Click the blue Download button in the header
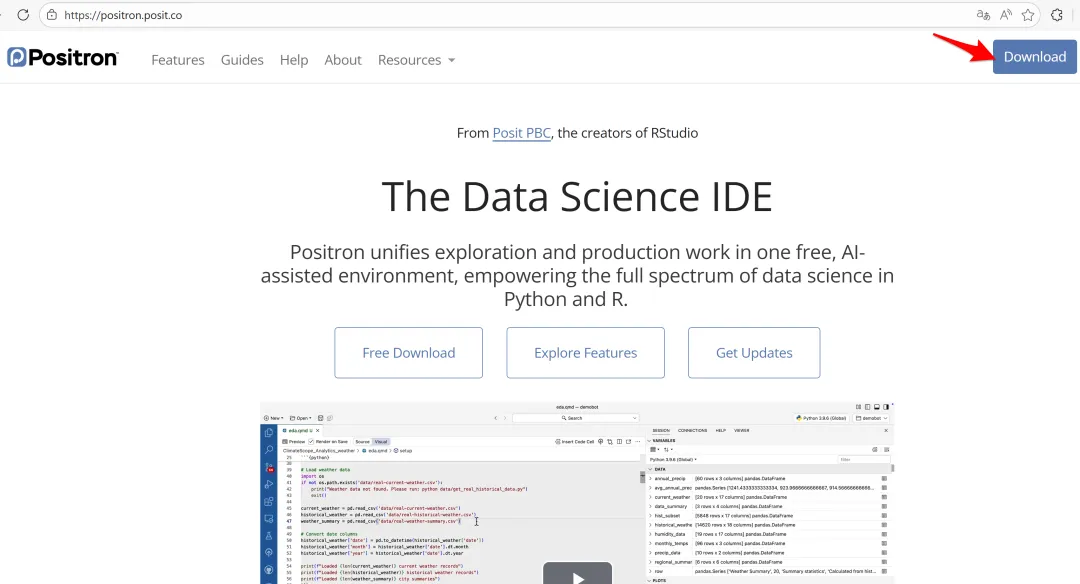This screenshot has width=1080, height=584. pyautogui.click(x=1035, y=57)
